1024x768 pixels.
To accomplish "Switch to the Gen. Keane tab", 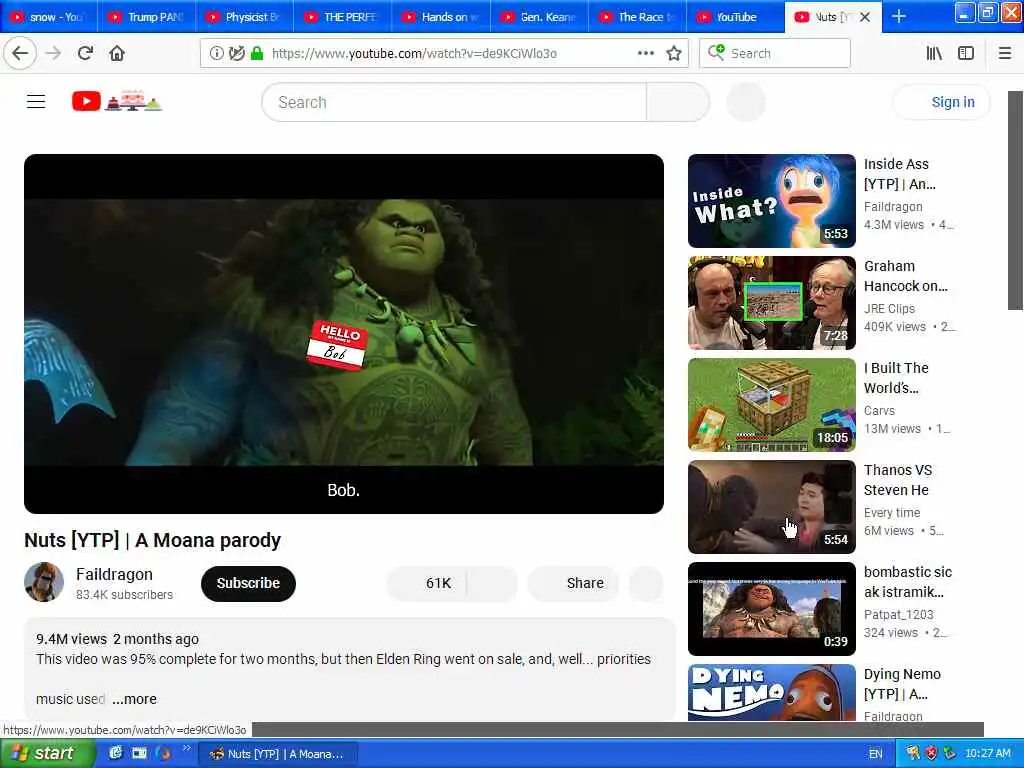I will [539, 17].
